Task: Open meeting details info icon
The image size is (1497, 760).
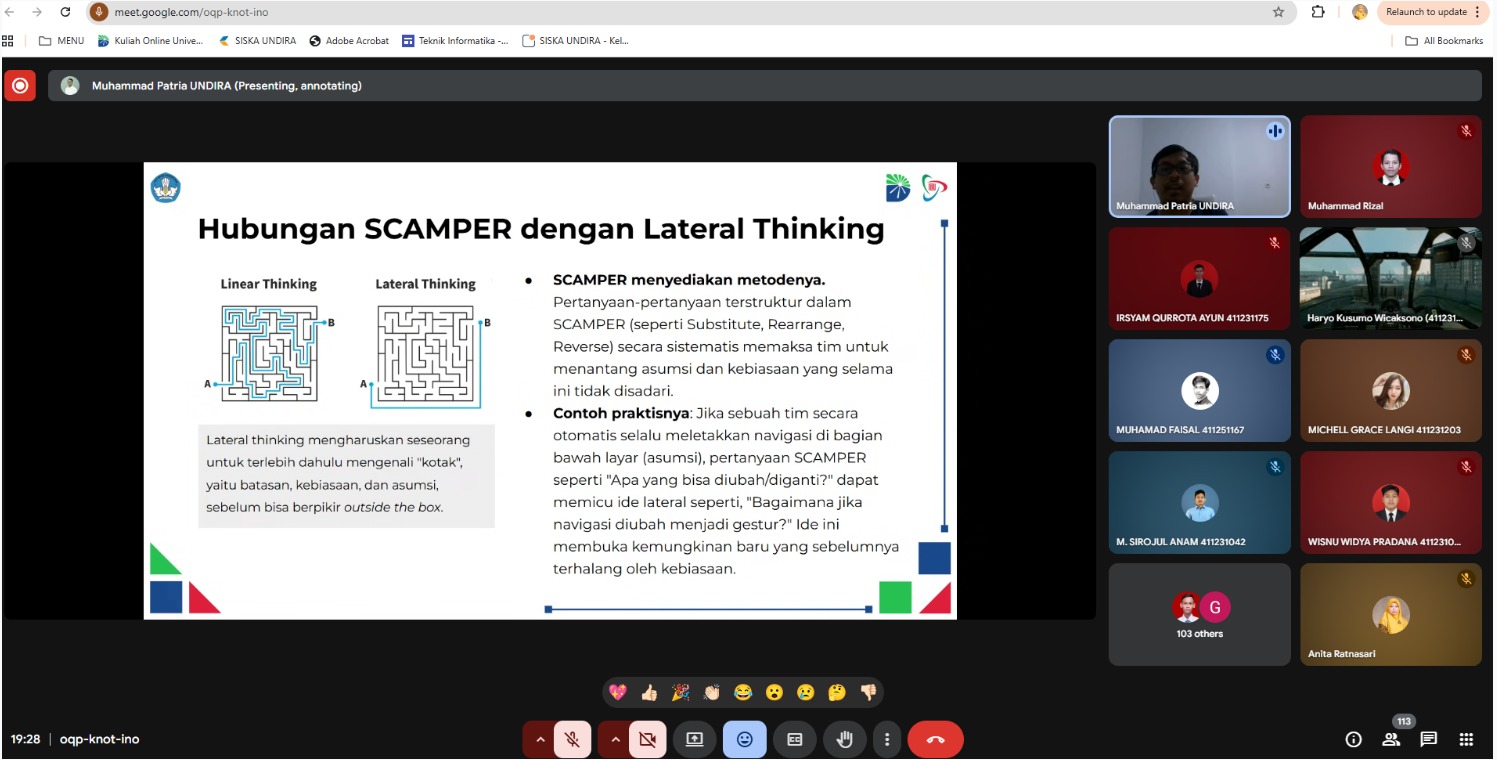Action: (x=1354, y=740)
